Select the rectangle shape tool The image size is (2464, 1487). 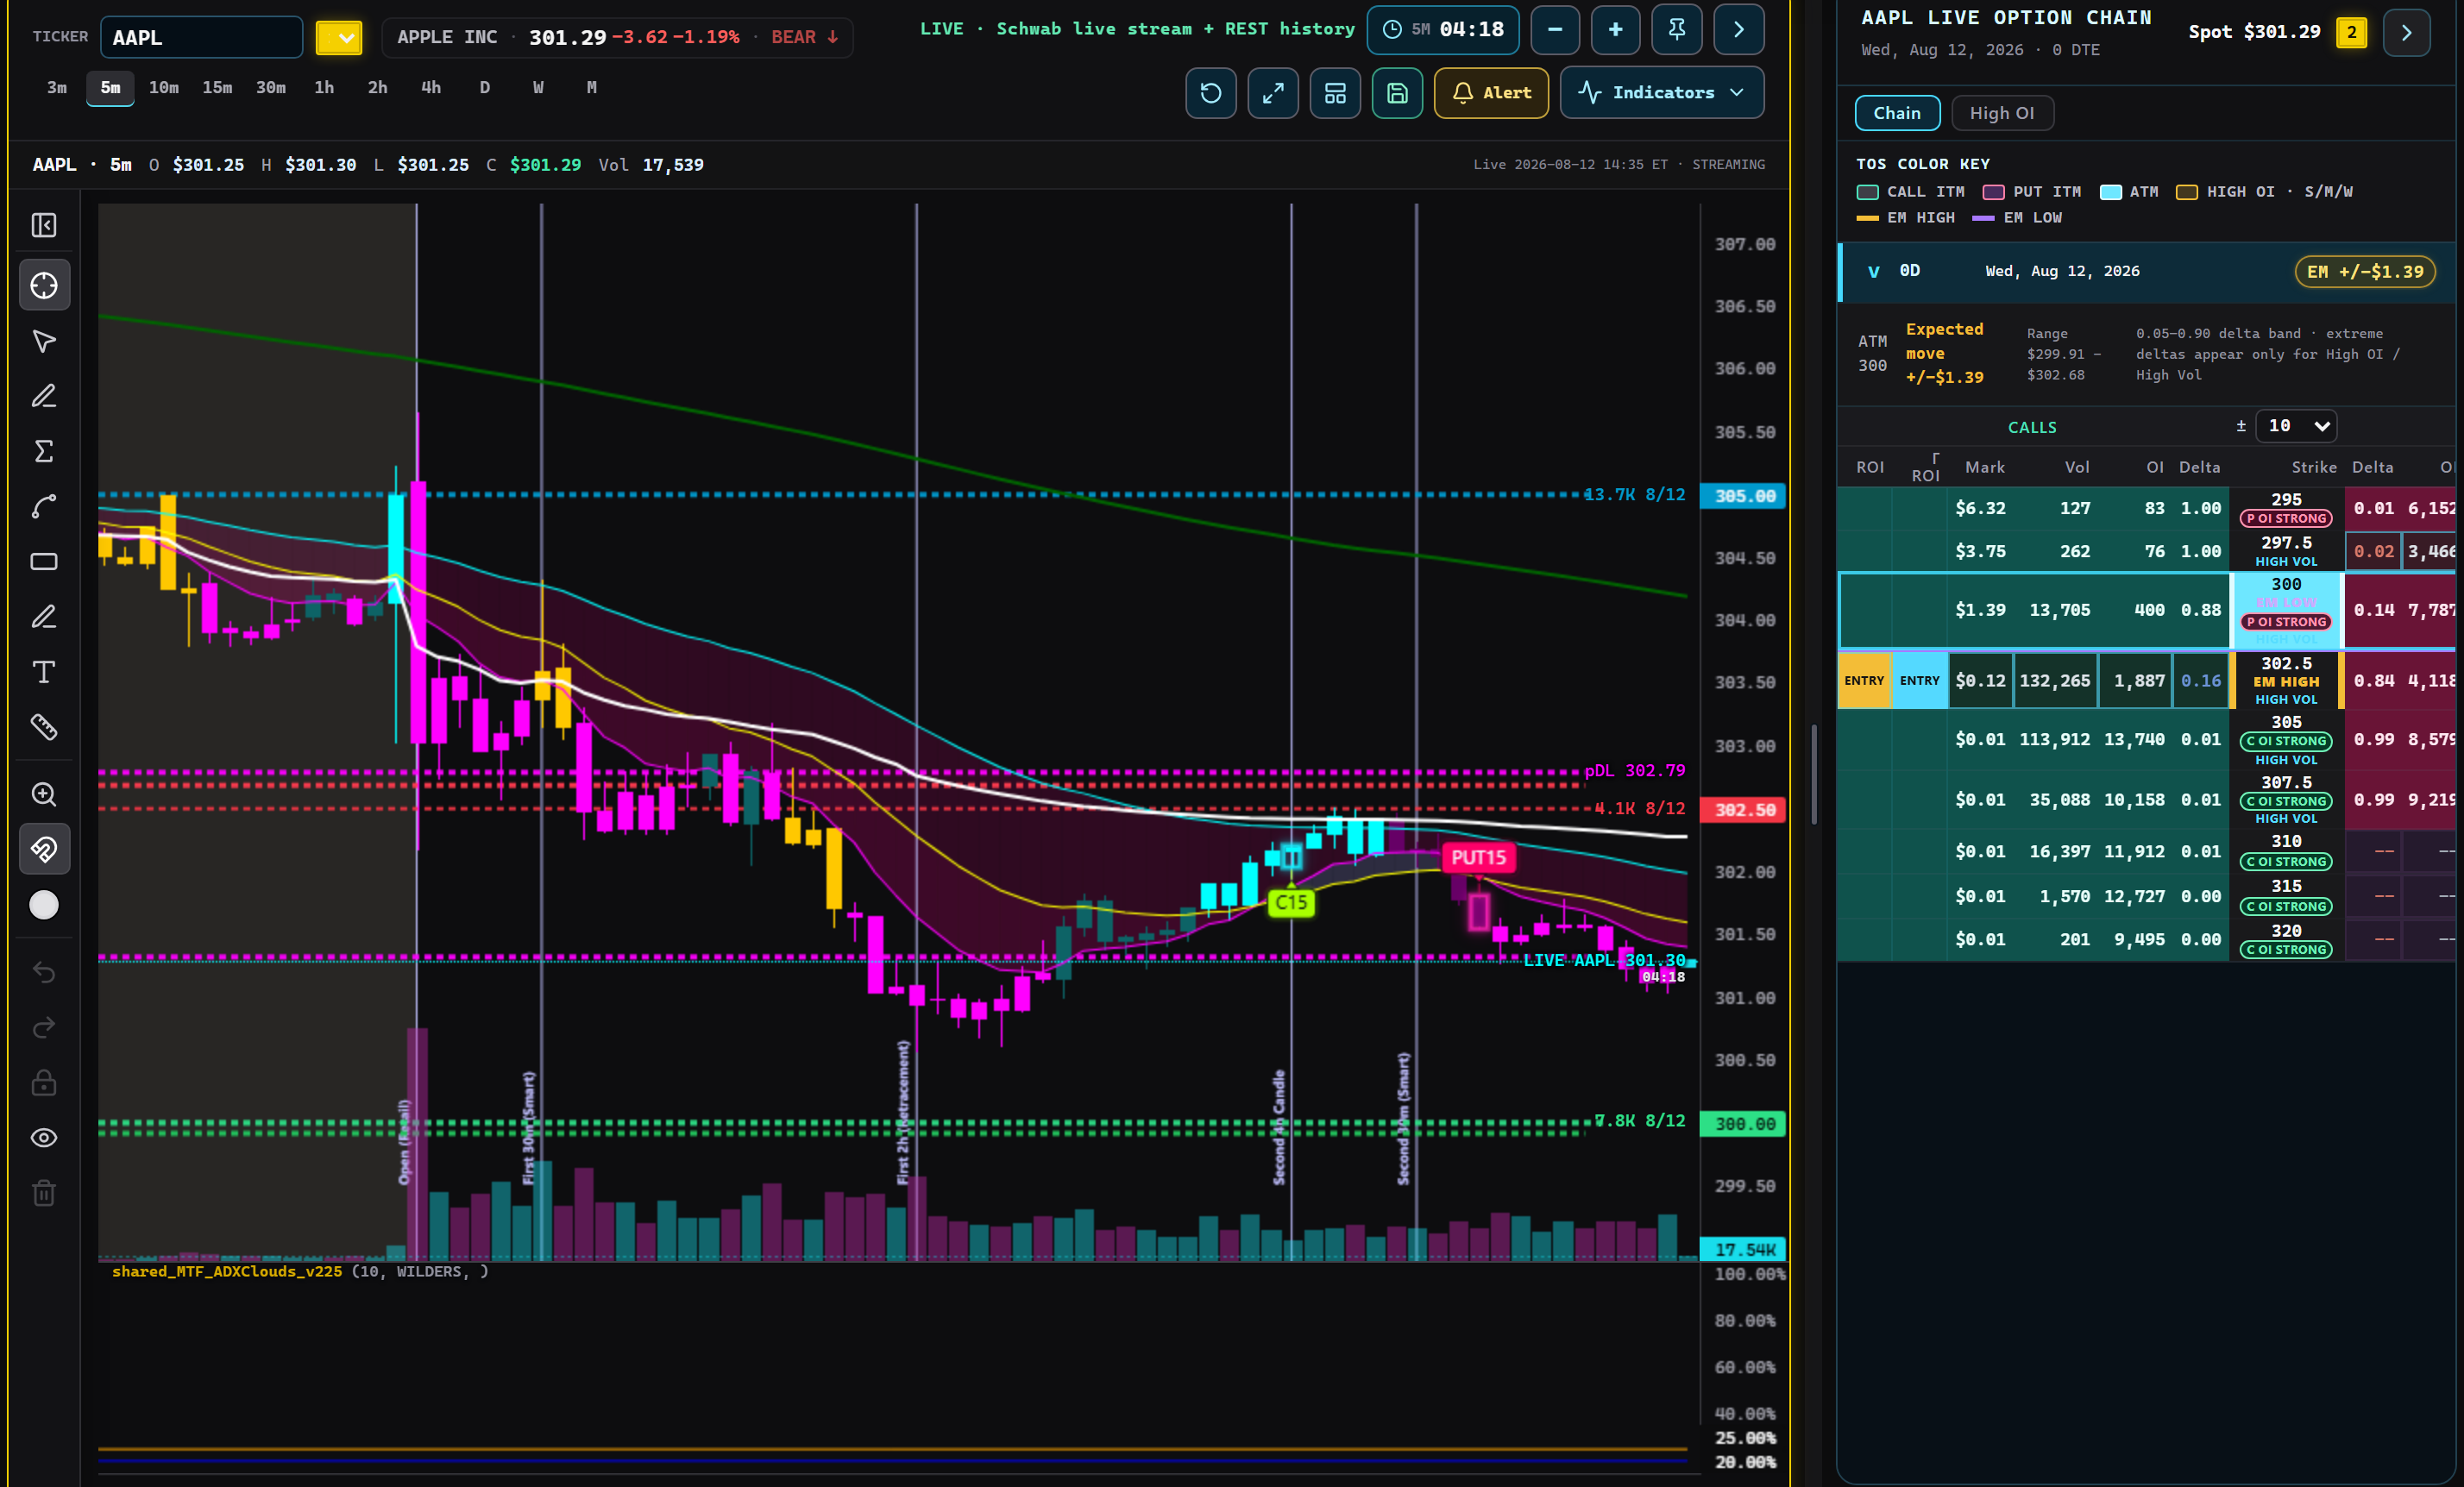(44, 562)
